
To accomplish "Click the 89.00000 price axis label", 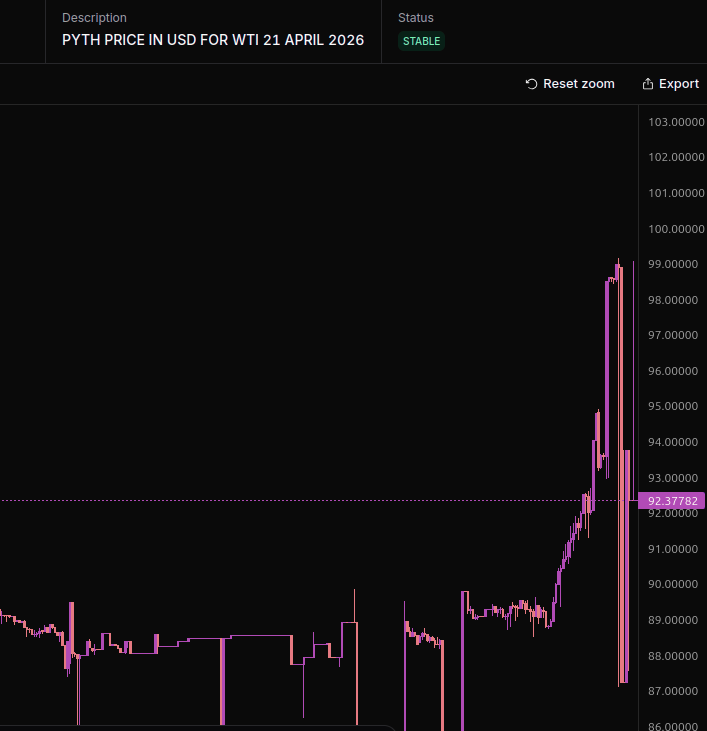I will point(673,620).
